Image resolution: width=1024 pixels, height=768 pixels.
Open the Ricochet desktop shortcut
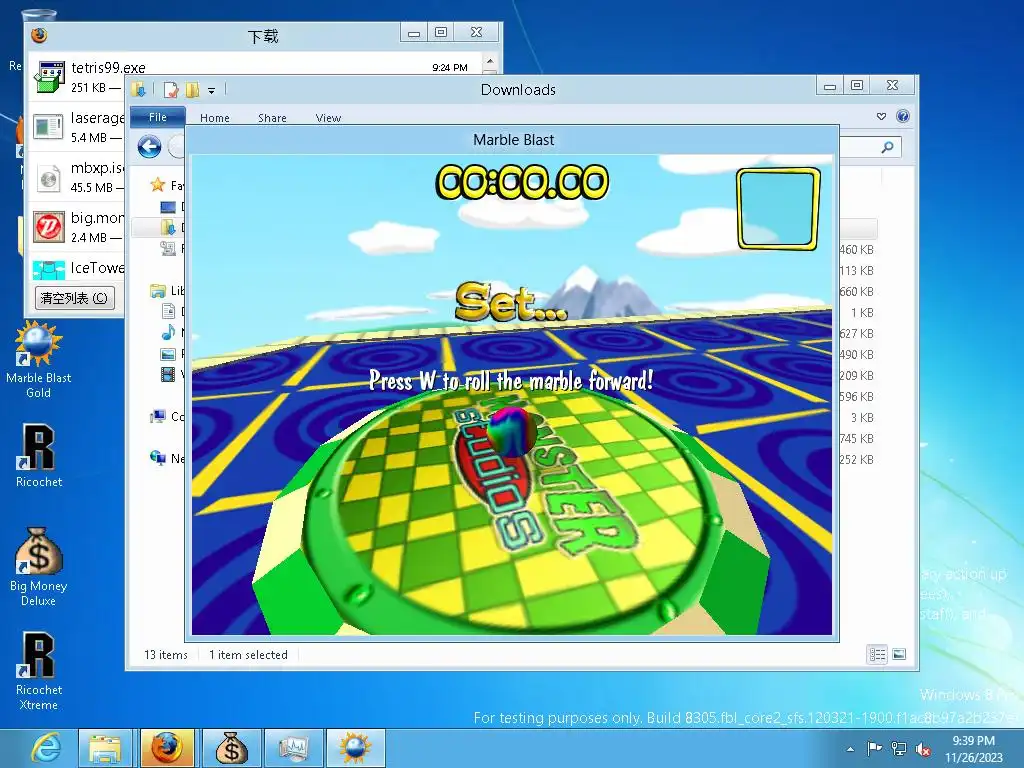[39, 456]
